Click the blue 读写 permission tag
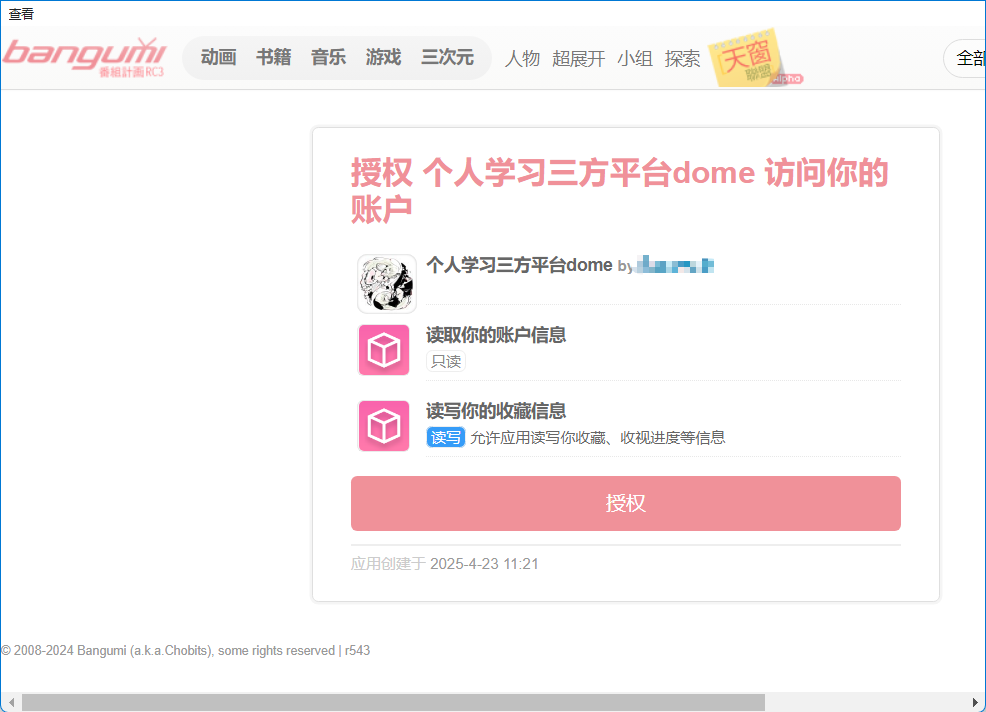Image resolution: width=986 pixels, height=712 pixels. (x=445, y=437)
